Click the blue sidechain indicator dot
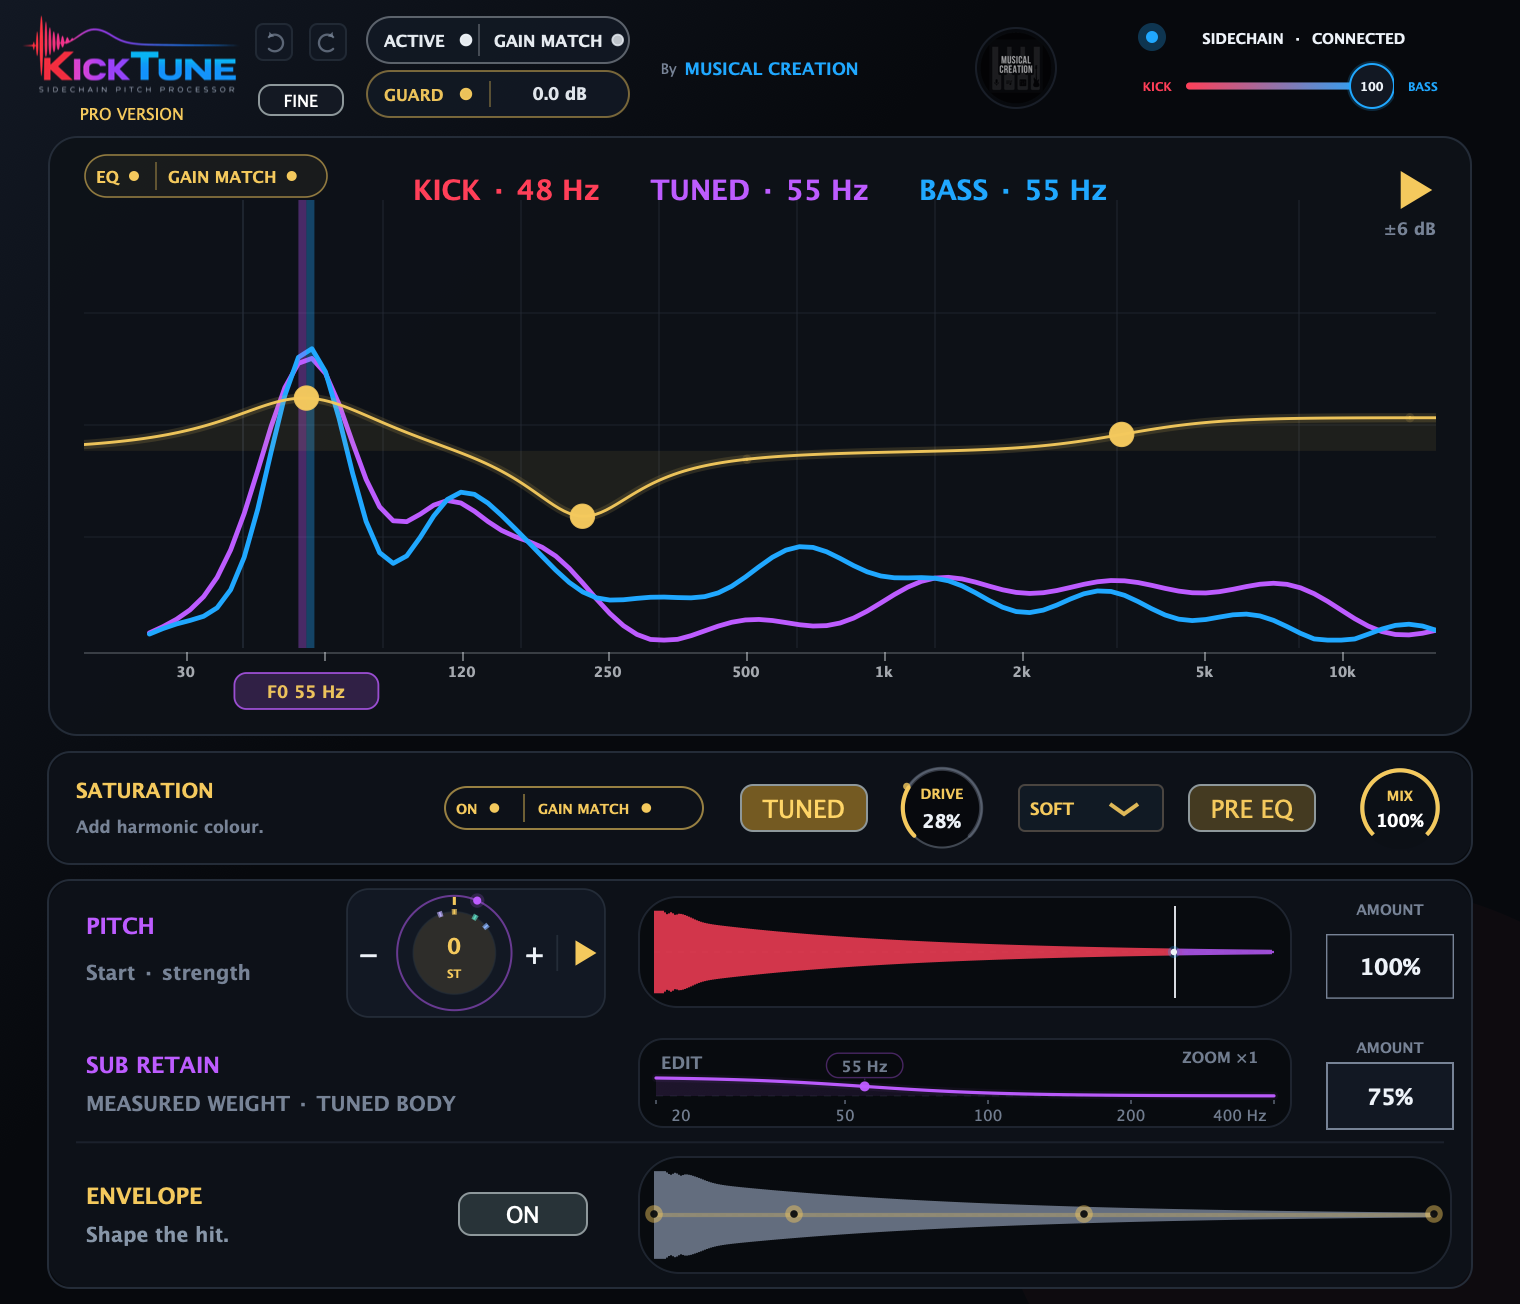This screenshot has width=1520, height=1304. click(1152, 37)
